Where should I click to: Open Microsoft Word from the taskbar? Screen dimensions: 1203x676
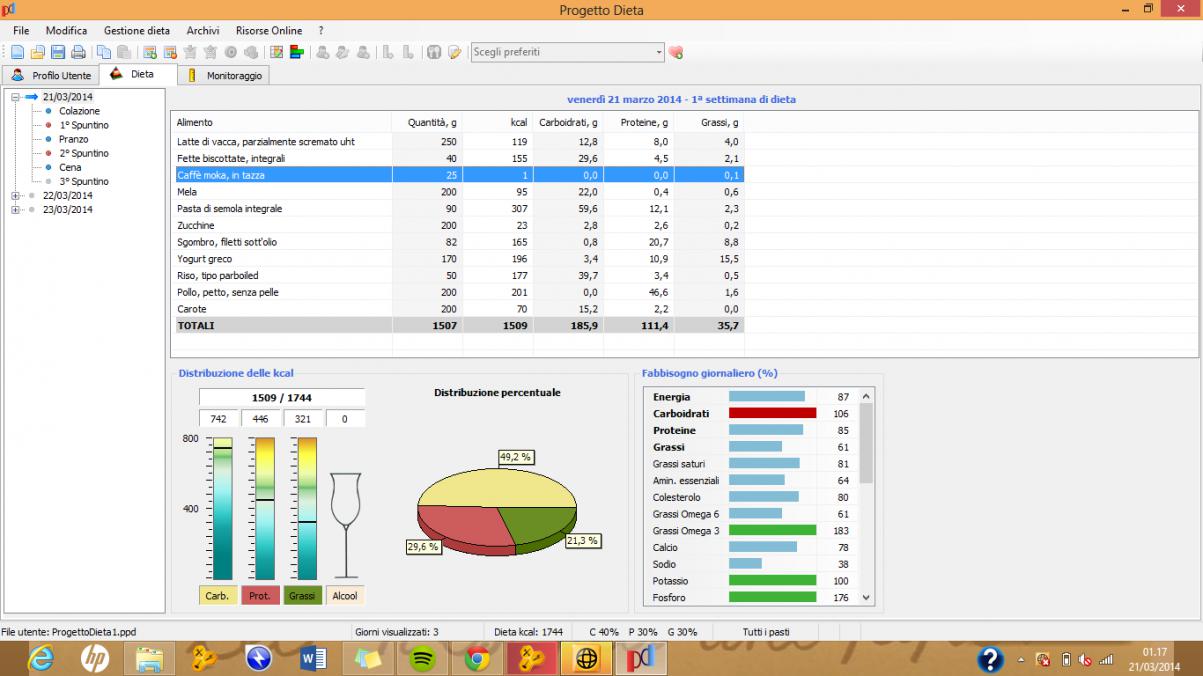(x=314, y=659)
